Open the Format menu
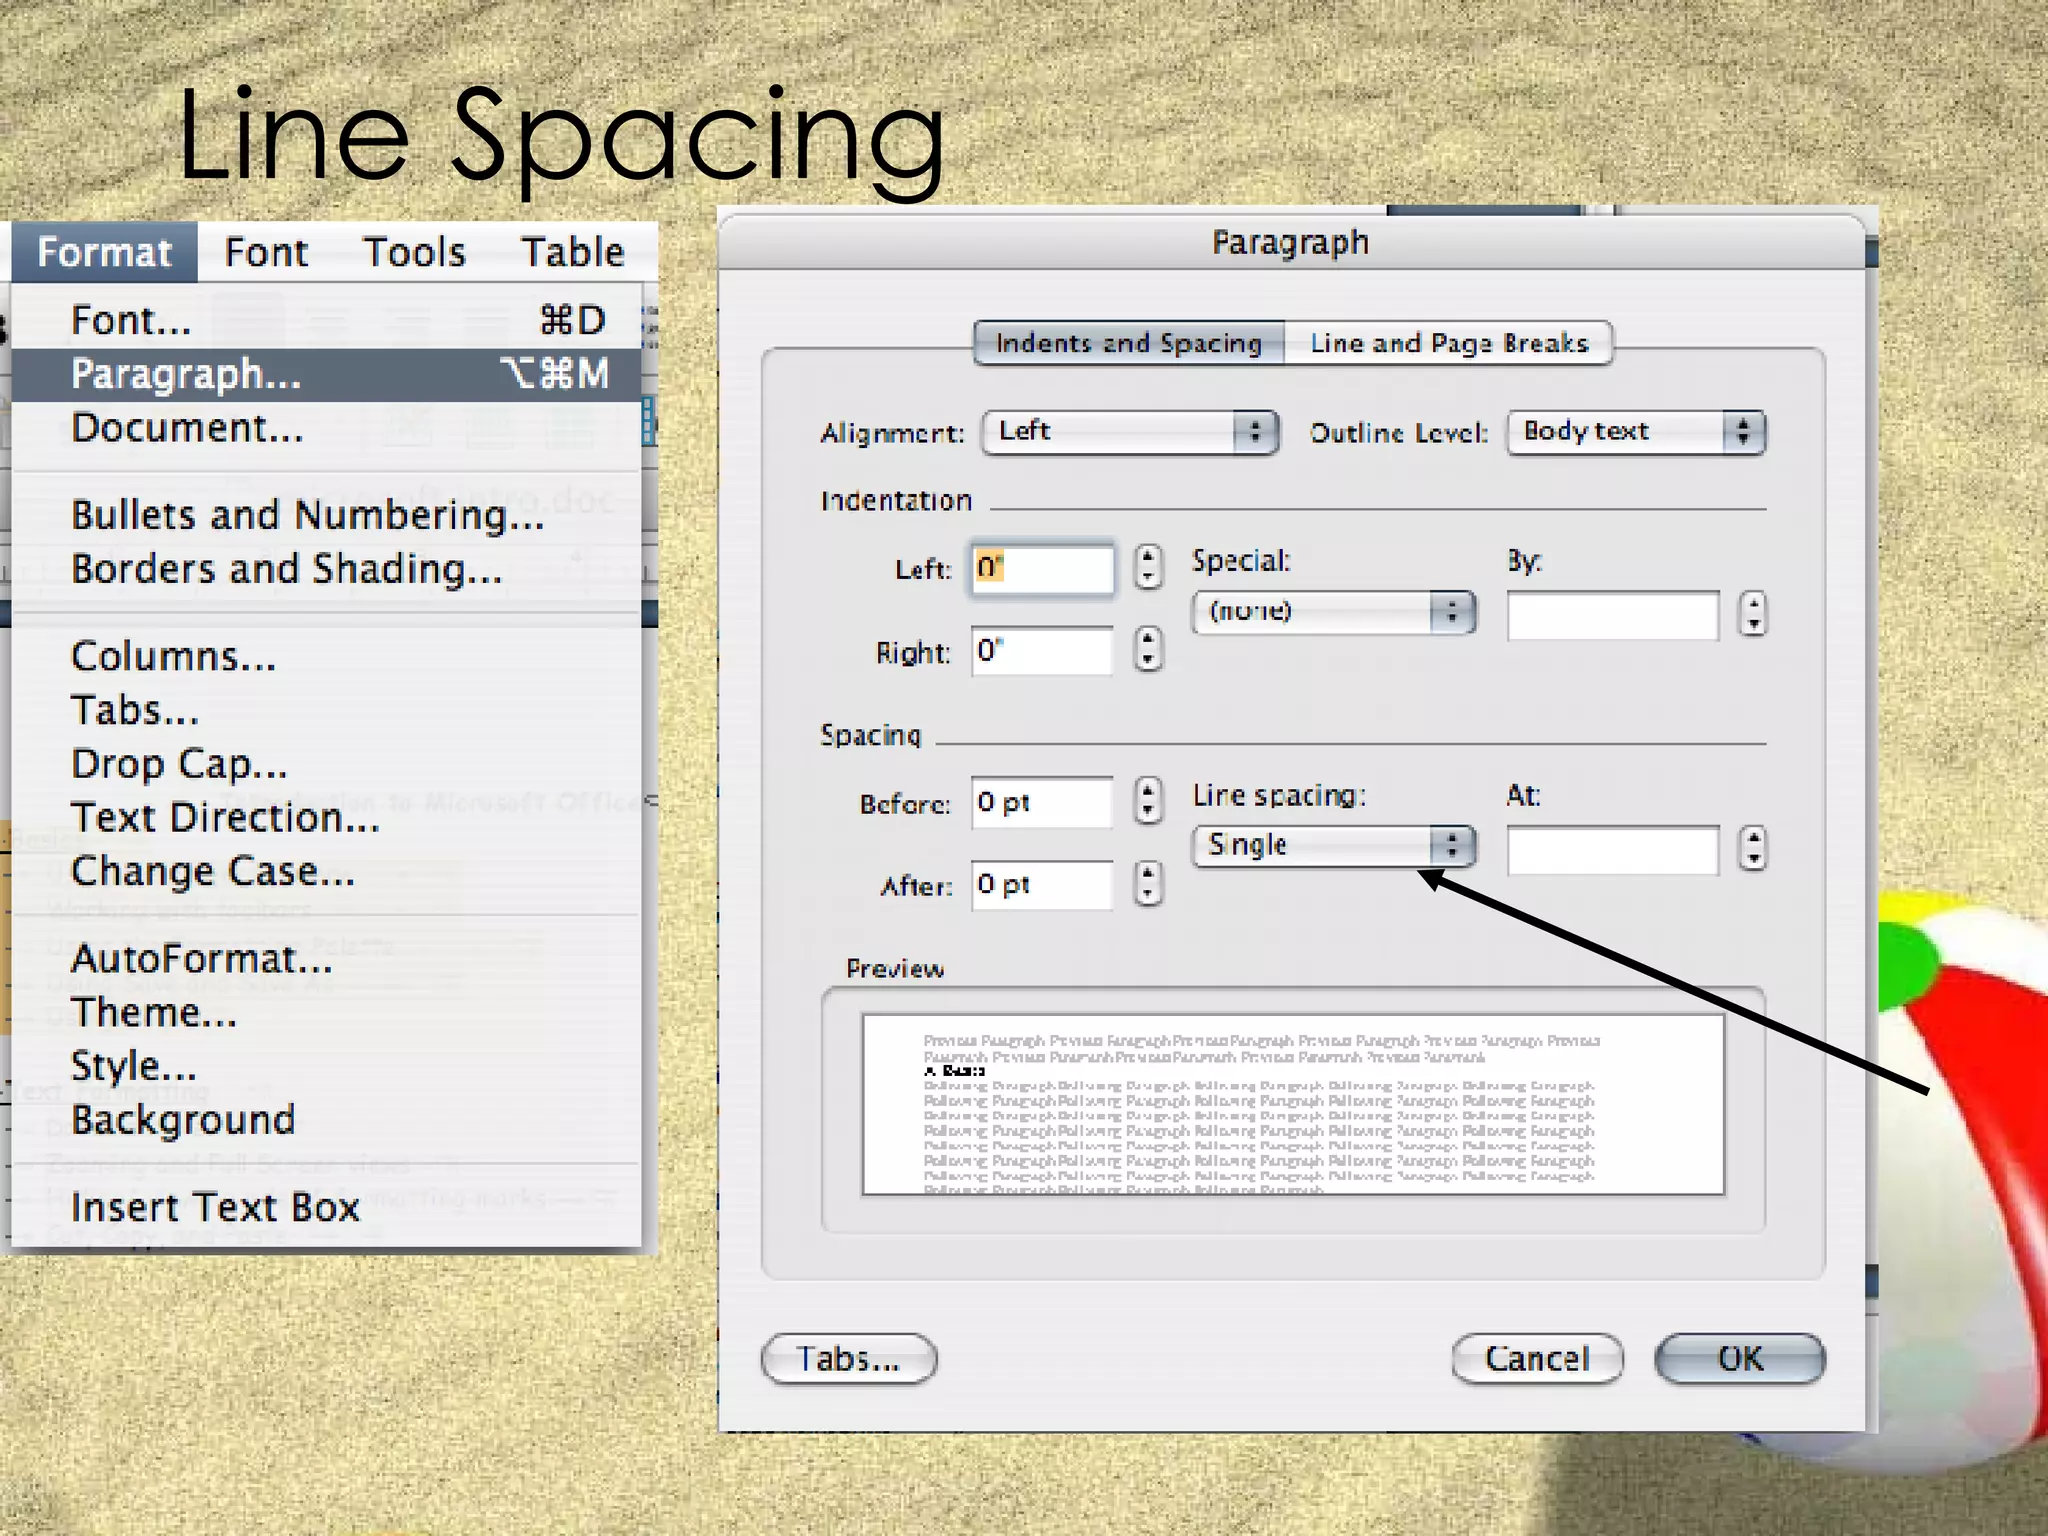 (104, 252)
